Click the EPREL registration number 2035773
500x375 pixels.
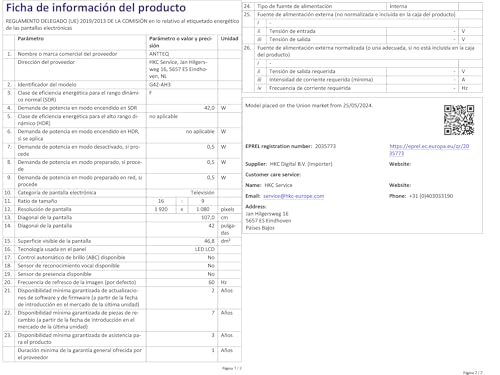point(325,146)
